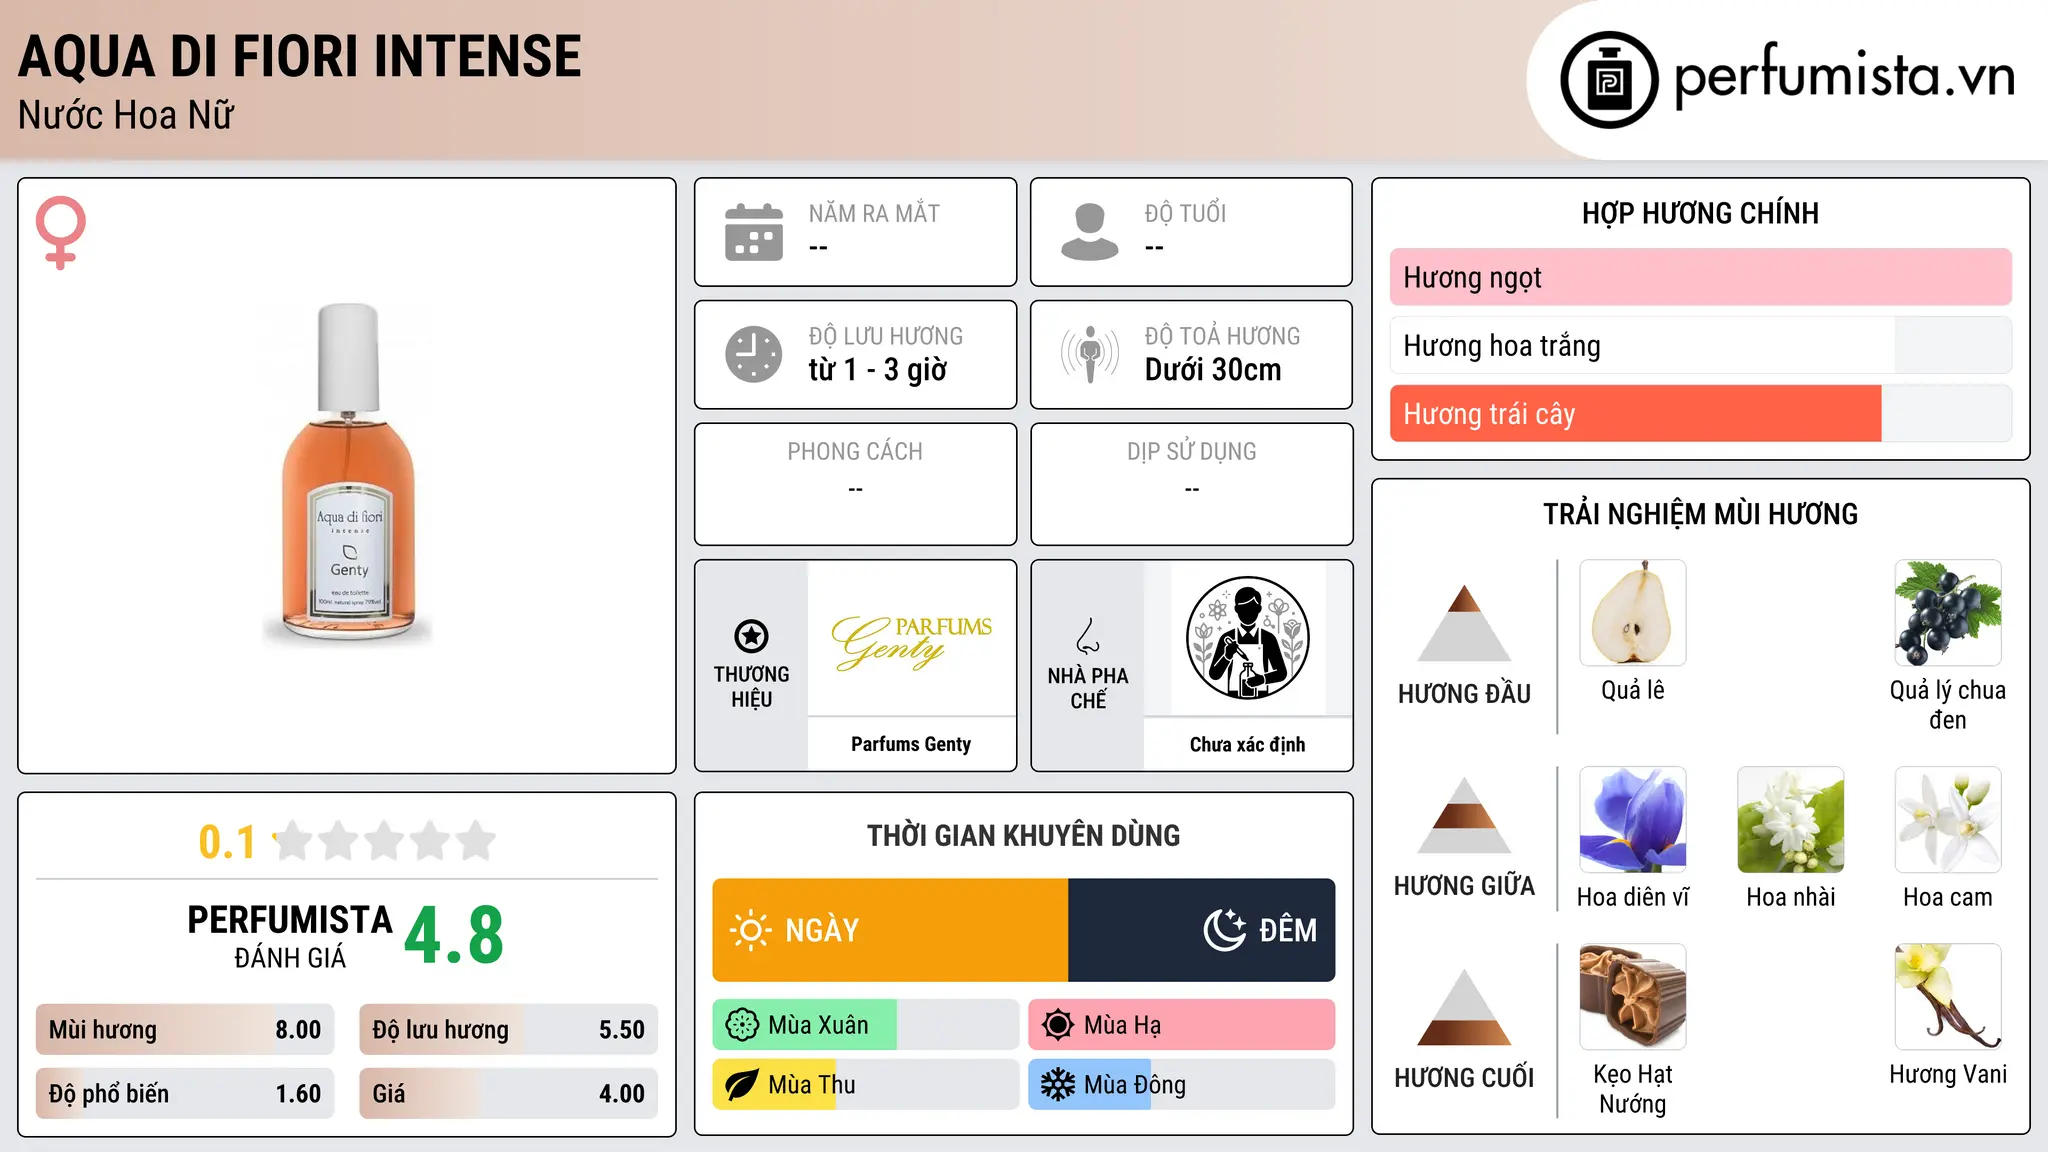Click the sillage icon beside Độ toả hương

coord(1090,354)
